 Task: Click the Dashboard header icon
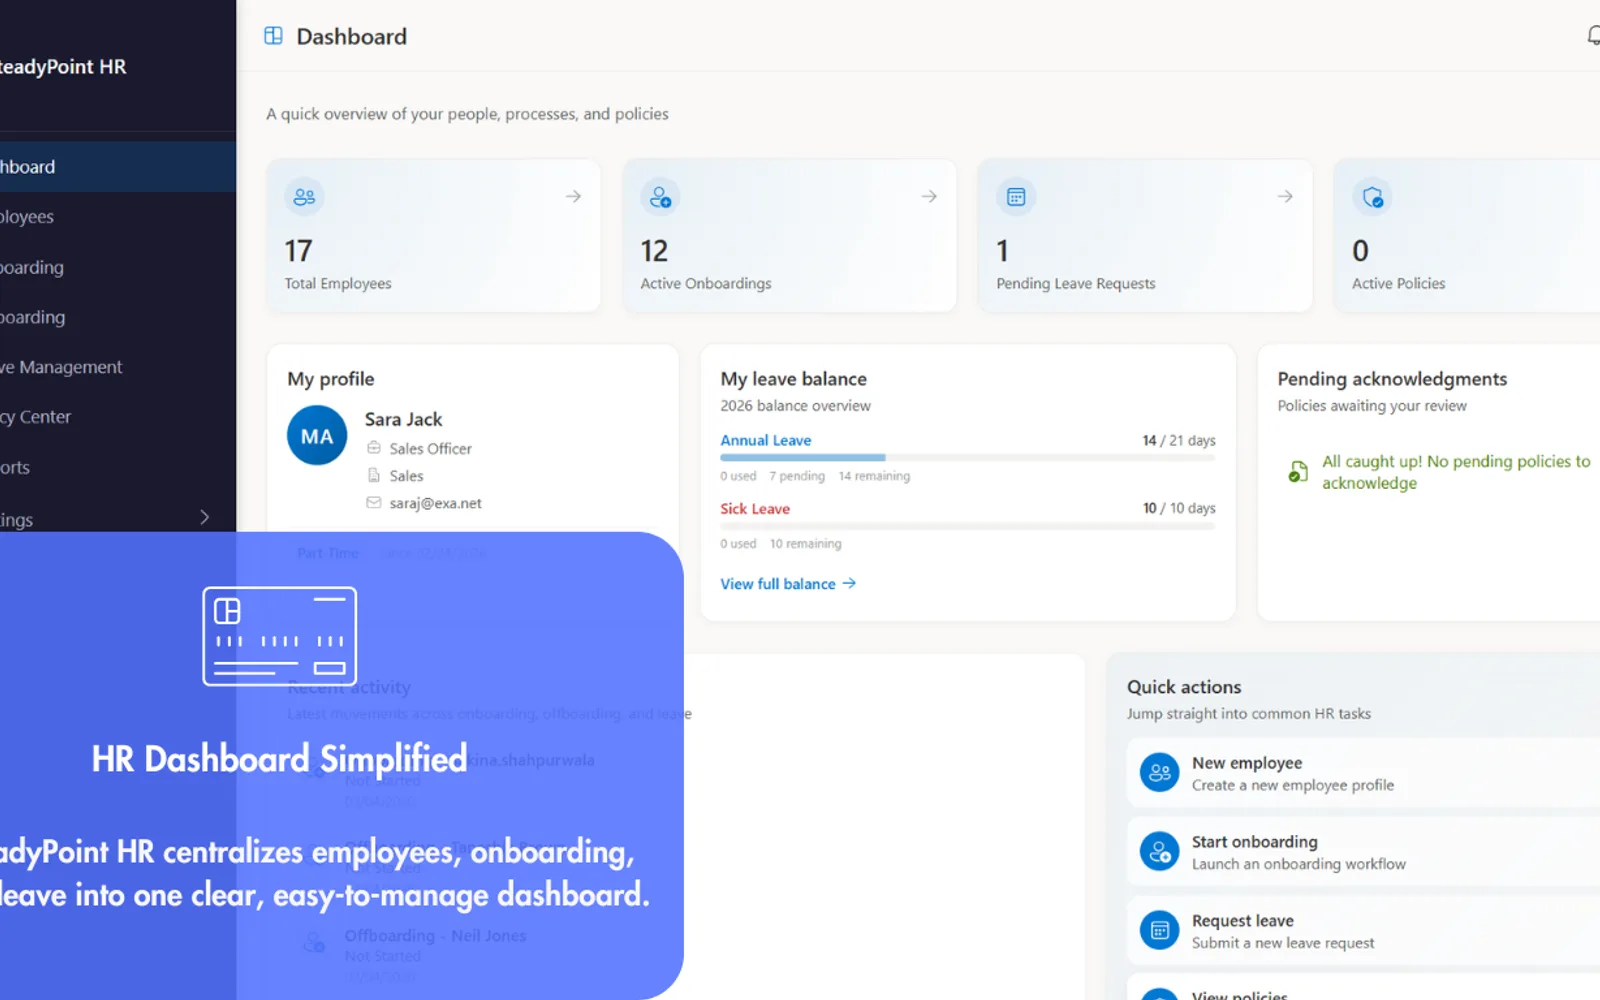(x=273, y=36)
